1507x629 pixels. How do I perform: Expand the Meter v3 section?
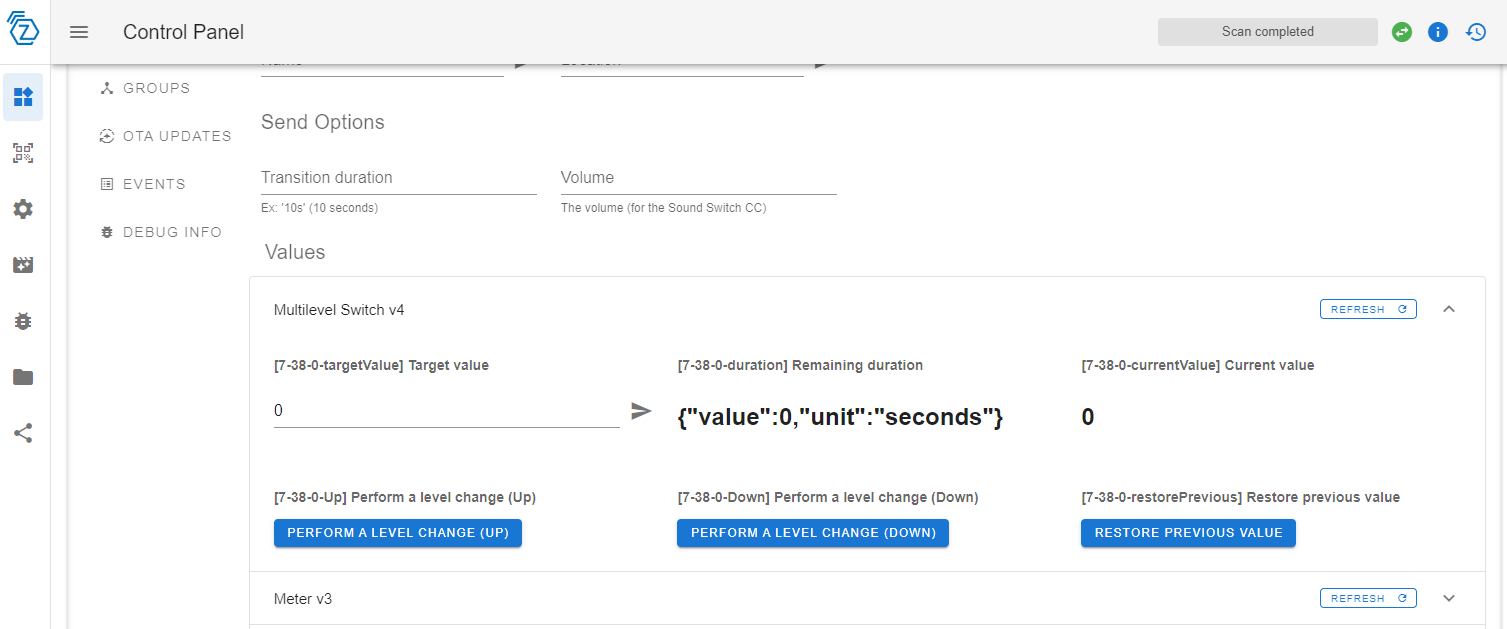pos(1449,597)
